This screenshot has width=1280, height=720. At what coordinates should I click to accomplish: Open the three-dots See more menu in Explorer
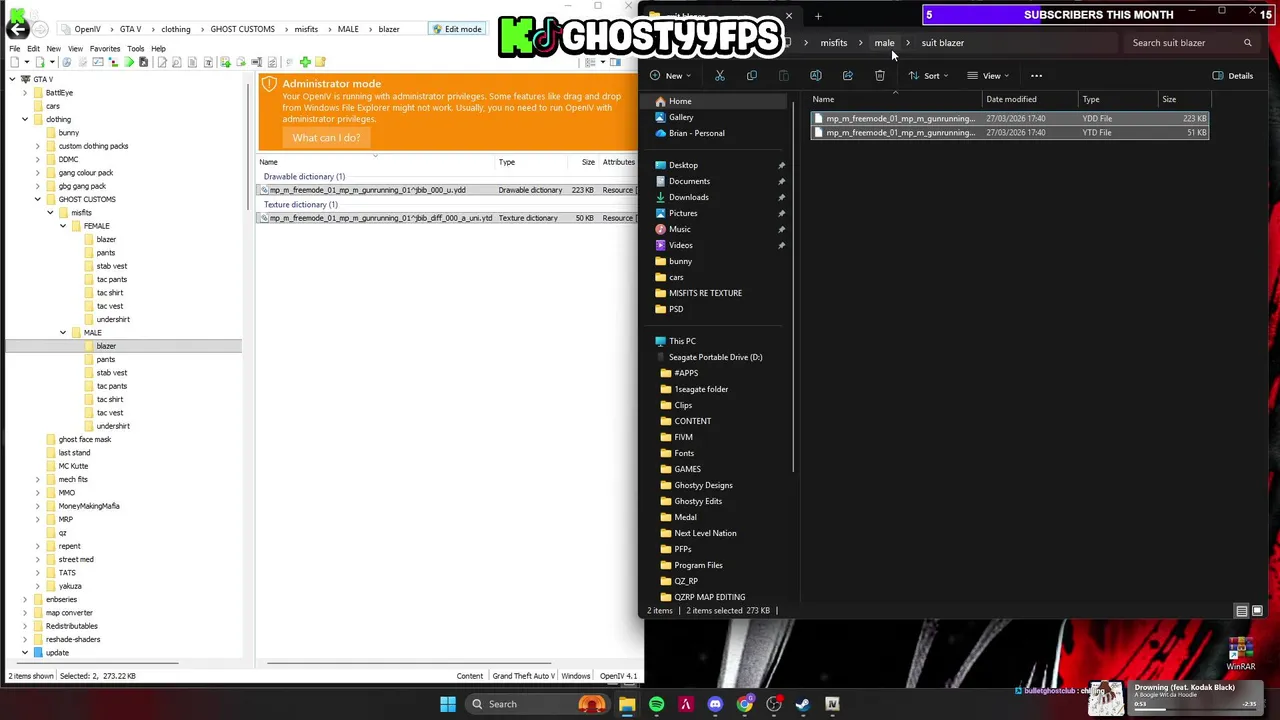[1036, 76]
